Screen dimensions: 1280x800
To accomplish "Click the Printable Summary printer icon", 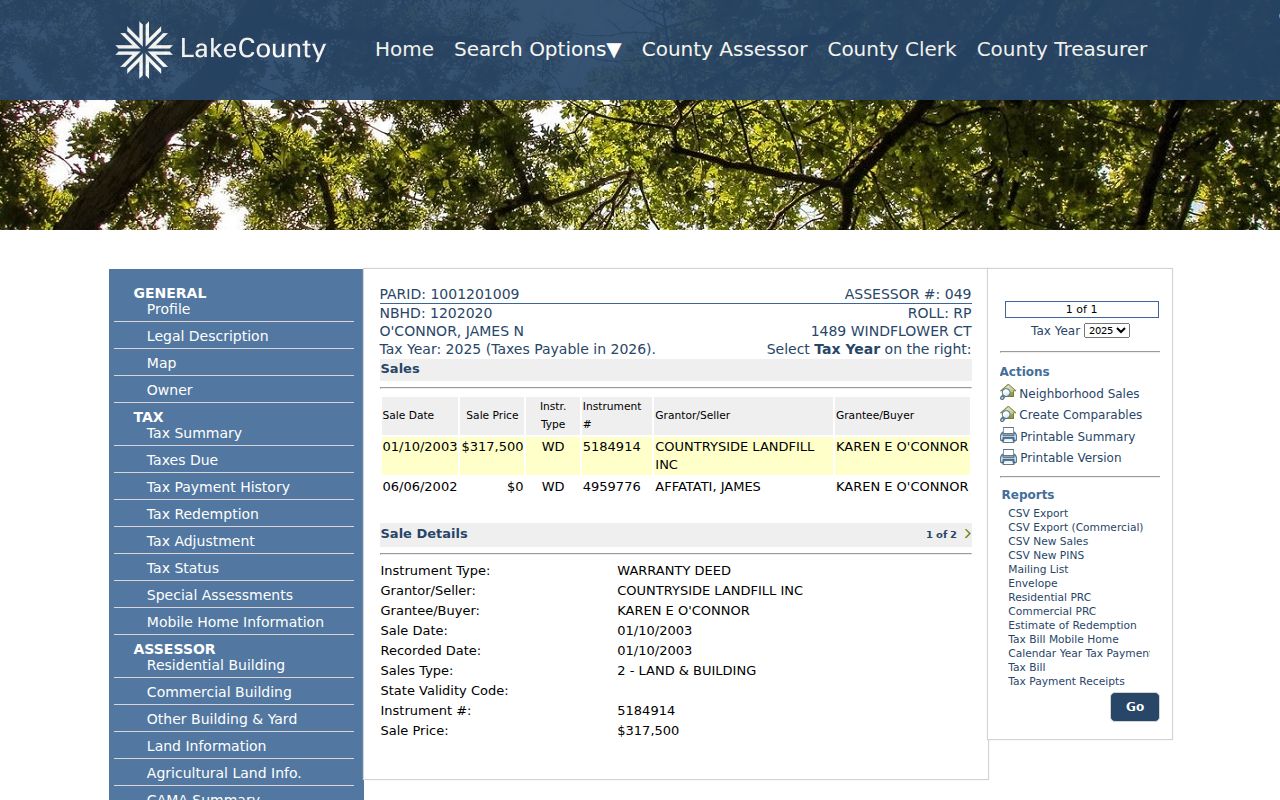I will pos(1008,436).
